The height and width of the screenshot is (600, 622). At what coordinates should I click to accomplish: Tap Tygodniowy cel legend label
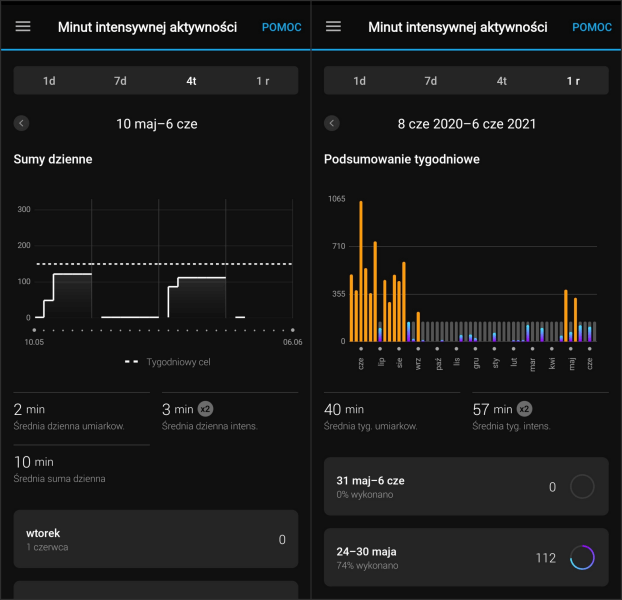[x=179, y=362]
